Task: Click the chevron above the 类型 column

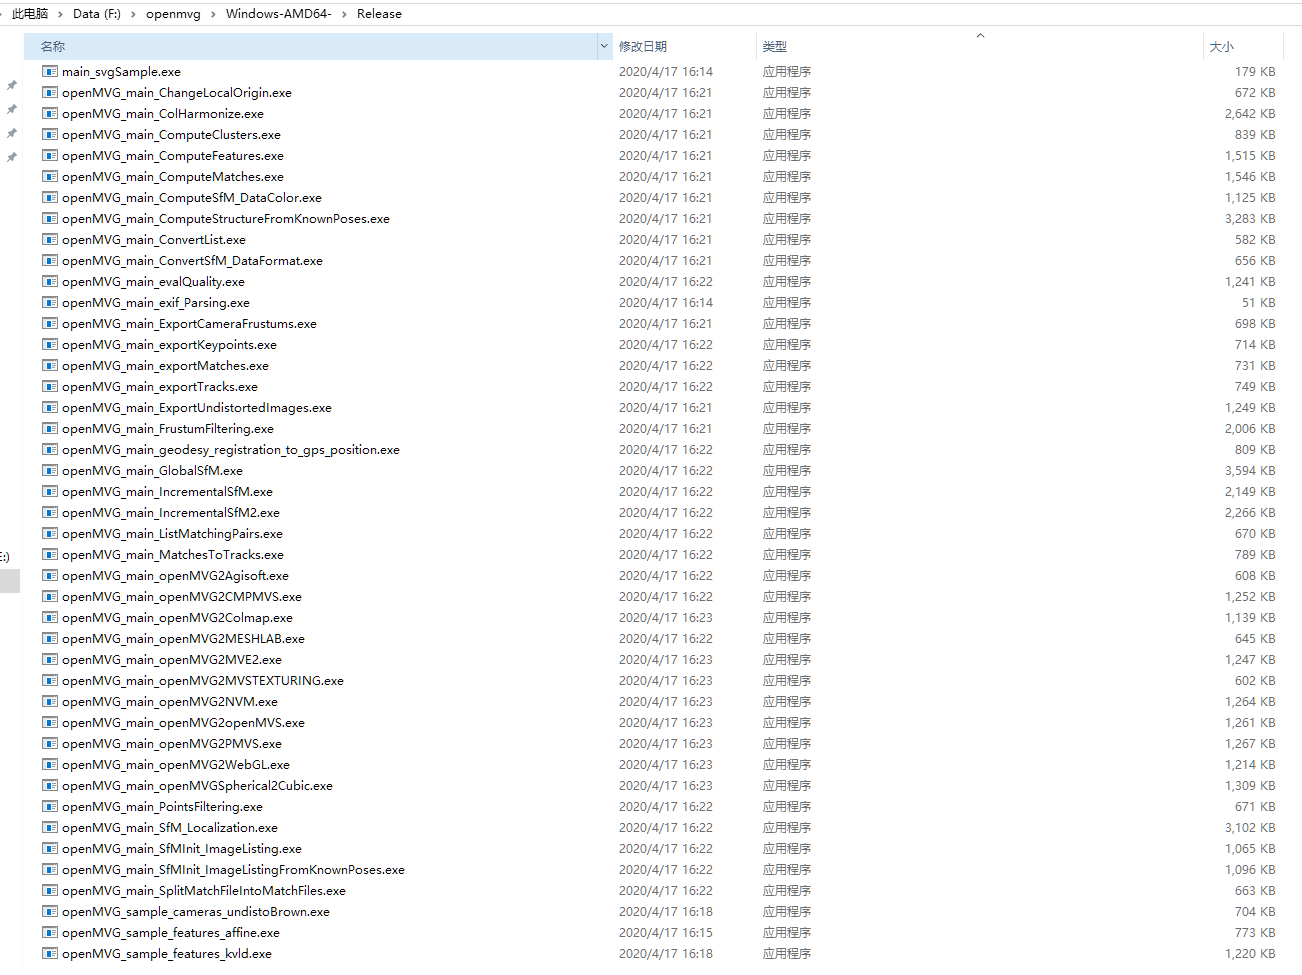Action: point(980,35)
